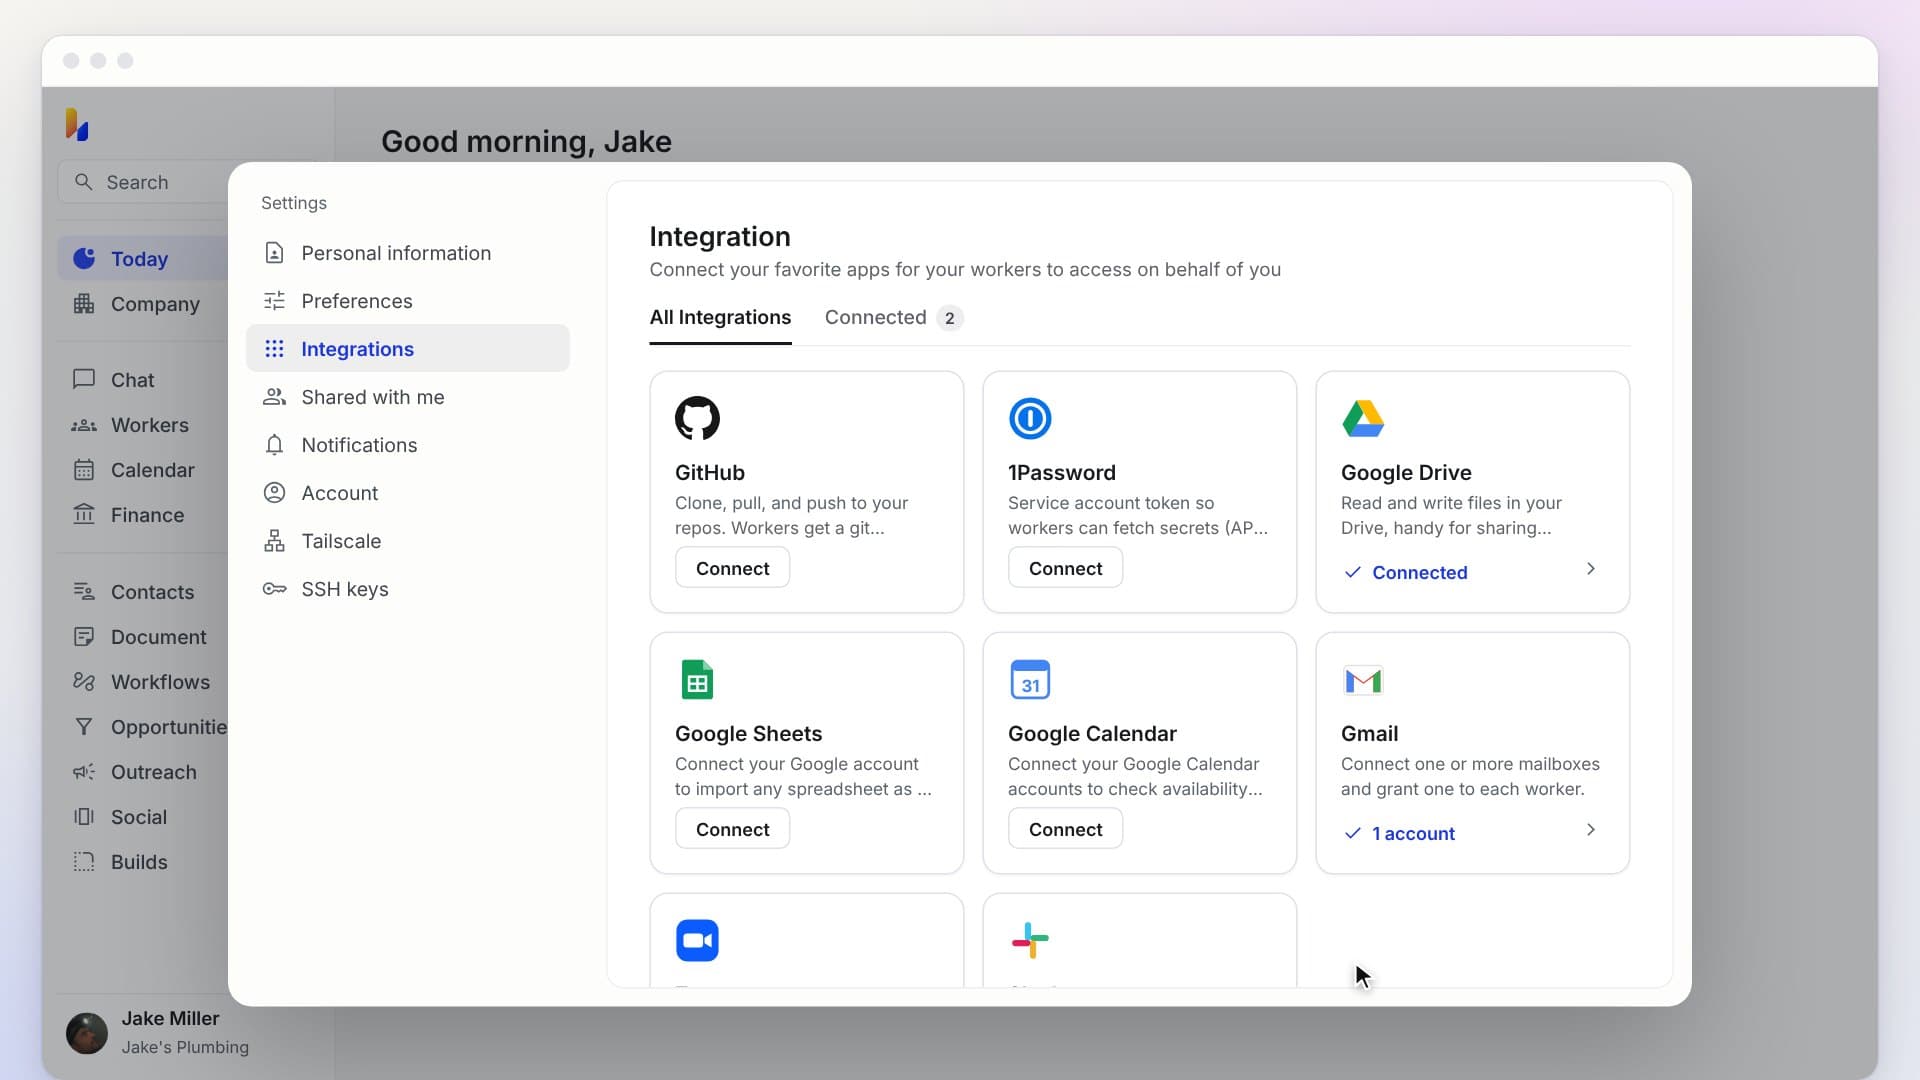Click Jake Miller's profile avatar
Viewport: 1920px width, 1080px height.
point(87,1033)
